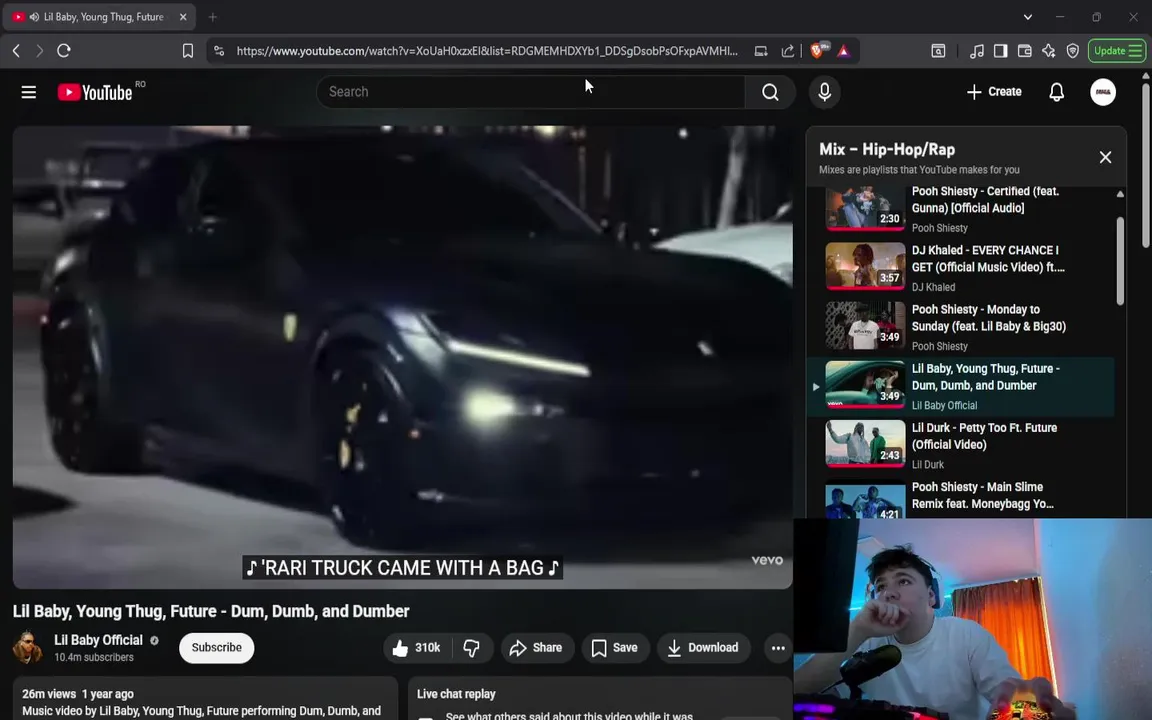Viewport: 1152px width, 720px height.
Task: Select Dum, Dumb, and Dumber playlist item
Action: click(961, 386)
